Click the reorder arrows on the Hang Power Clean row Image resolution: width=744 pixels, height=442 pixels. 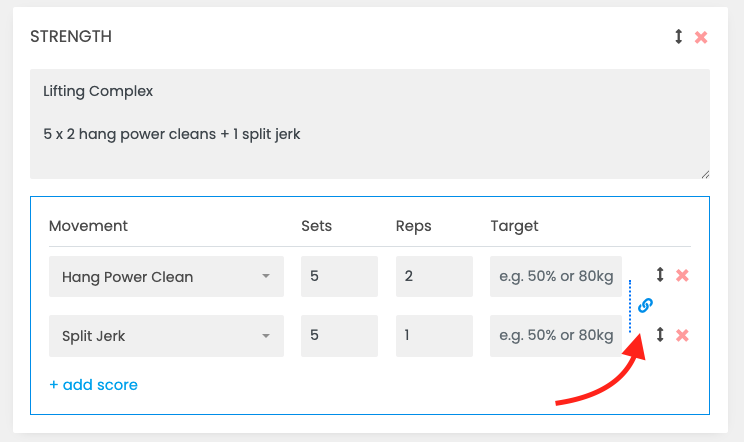pyautogui.click(x=660, y=275)
